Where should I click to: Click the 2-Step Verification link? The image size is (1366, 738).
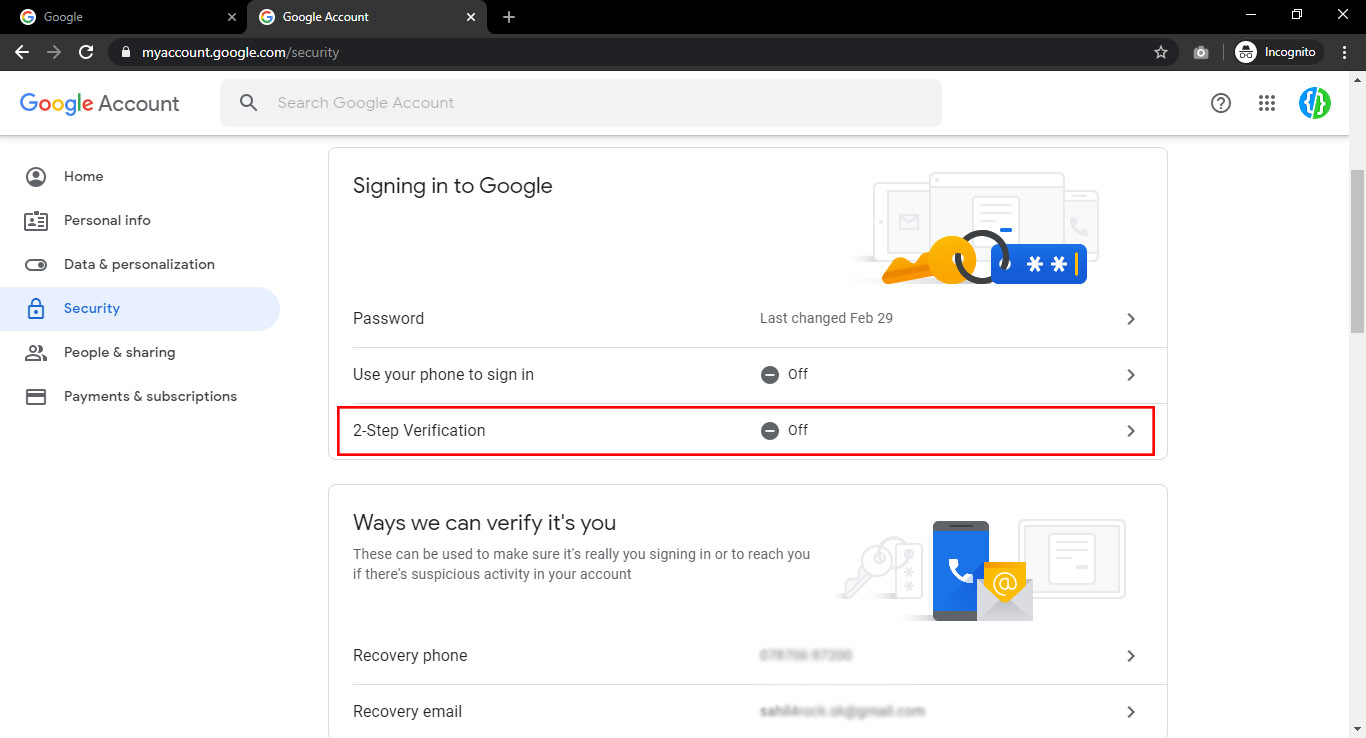419,430
